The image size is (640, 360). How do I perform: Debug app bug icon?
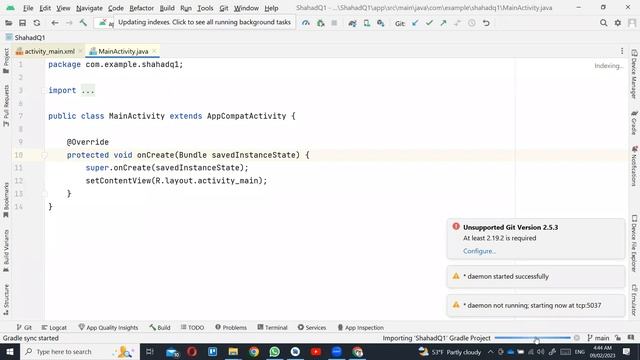click(x=320, y=23)
